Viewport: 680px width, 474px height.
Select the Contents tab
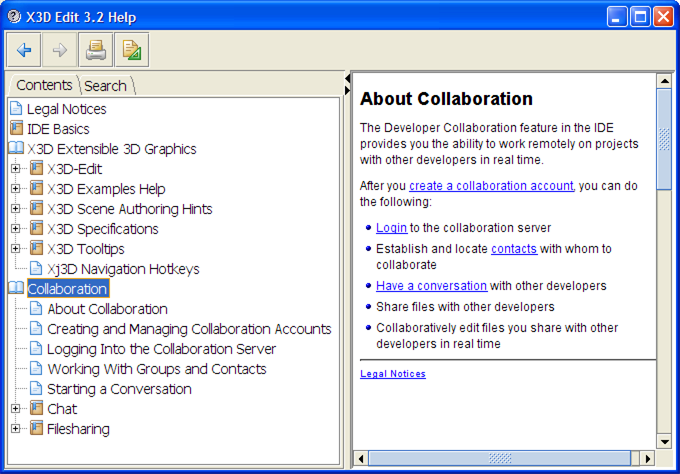44,85
